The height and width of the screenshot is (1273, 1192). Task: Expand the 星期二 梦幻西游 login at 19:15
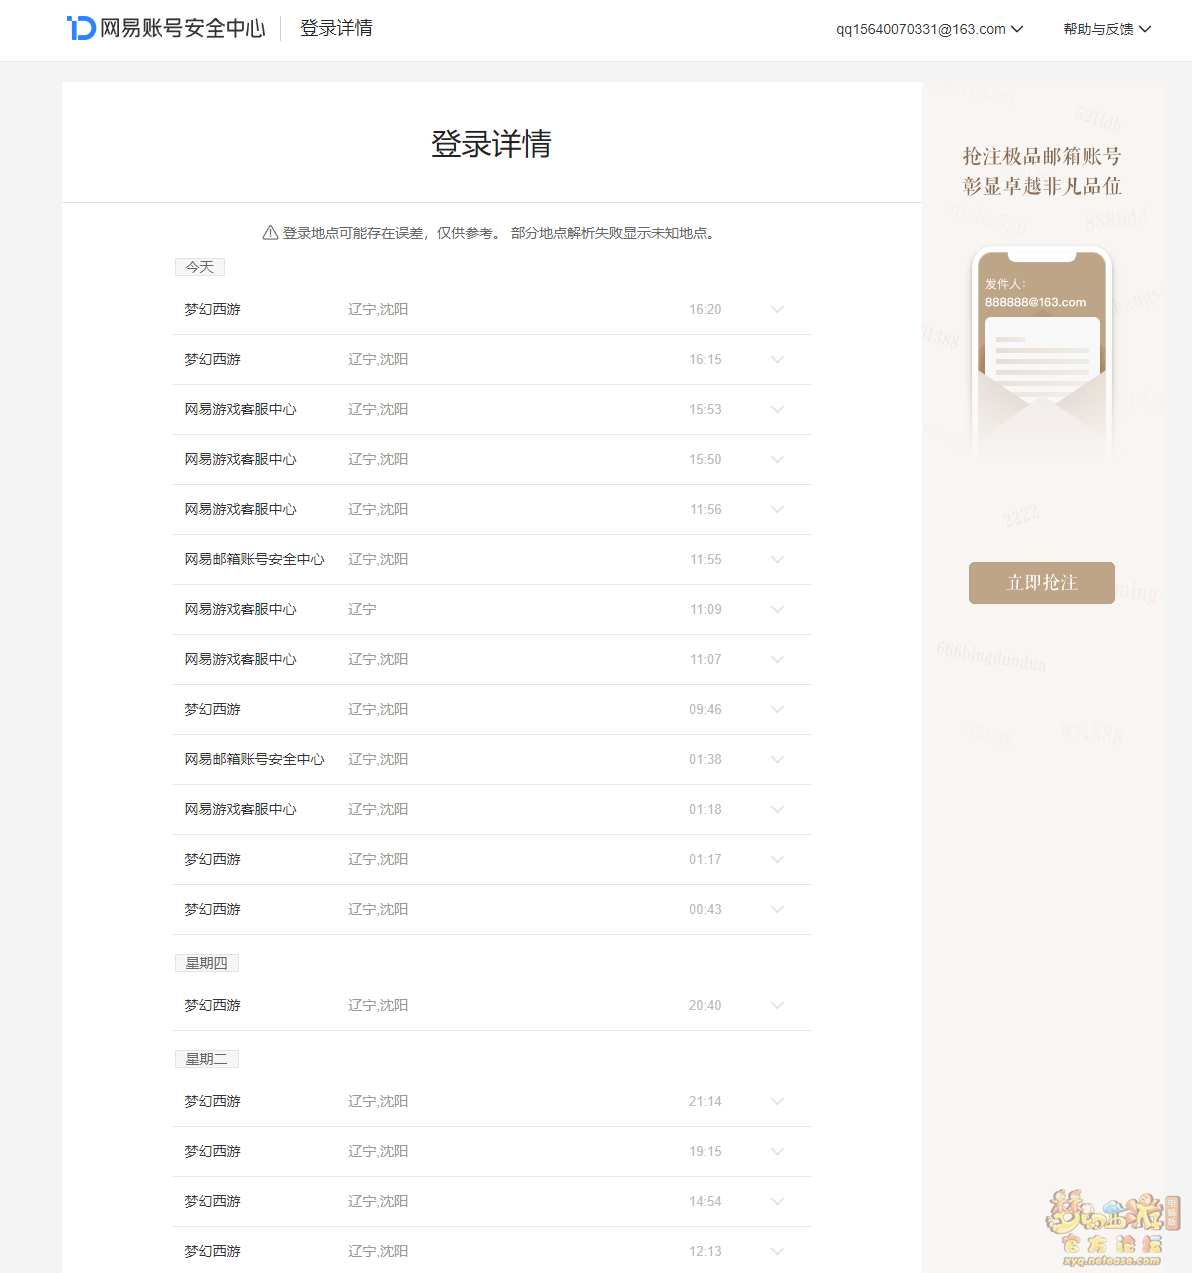(x=777, y=1152)
